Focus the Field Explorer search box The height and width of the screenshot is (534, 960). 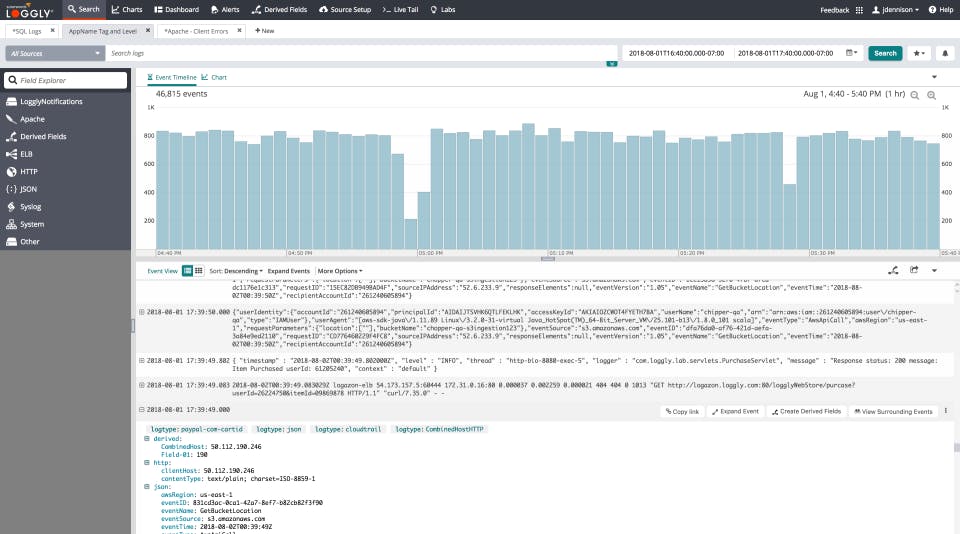pyautogui.click(x=66, y=80)
